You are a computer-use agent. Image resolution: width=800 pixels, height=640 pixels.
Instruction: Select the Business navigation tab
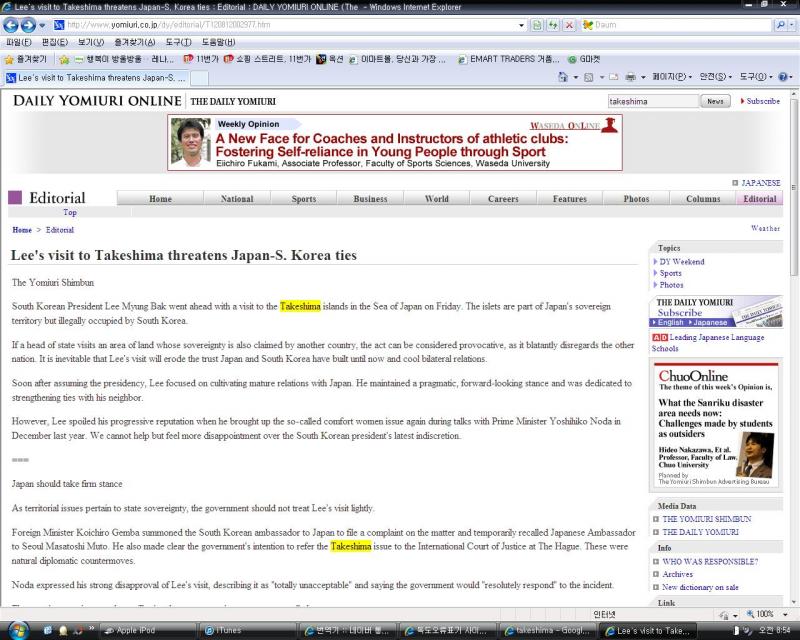[370, 199]
